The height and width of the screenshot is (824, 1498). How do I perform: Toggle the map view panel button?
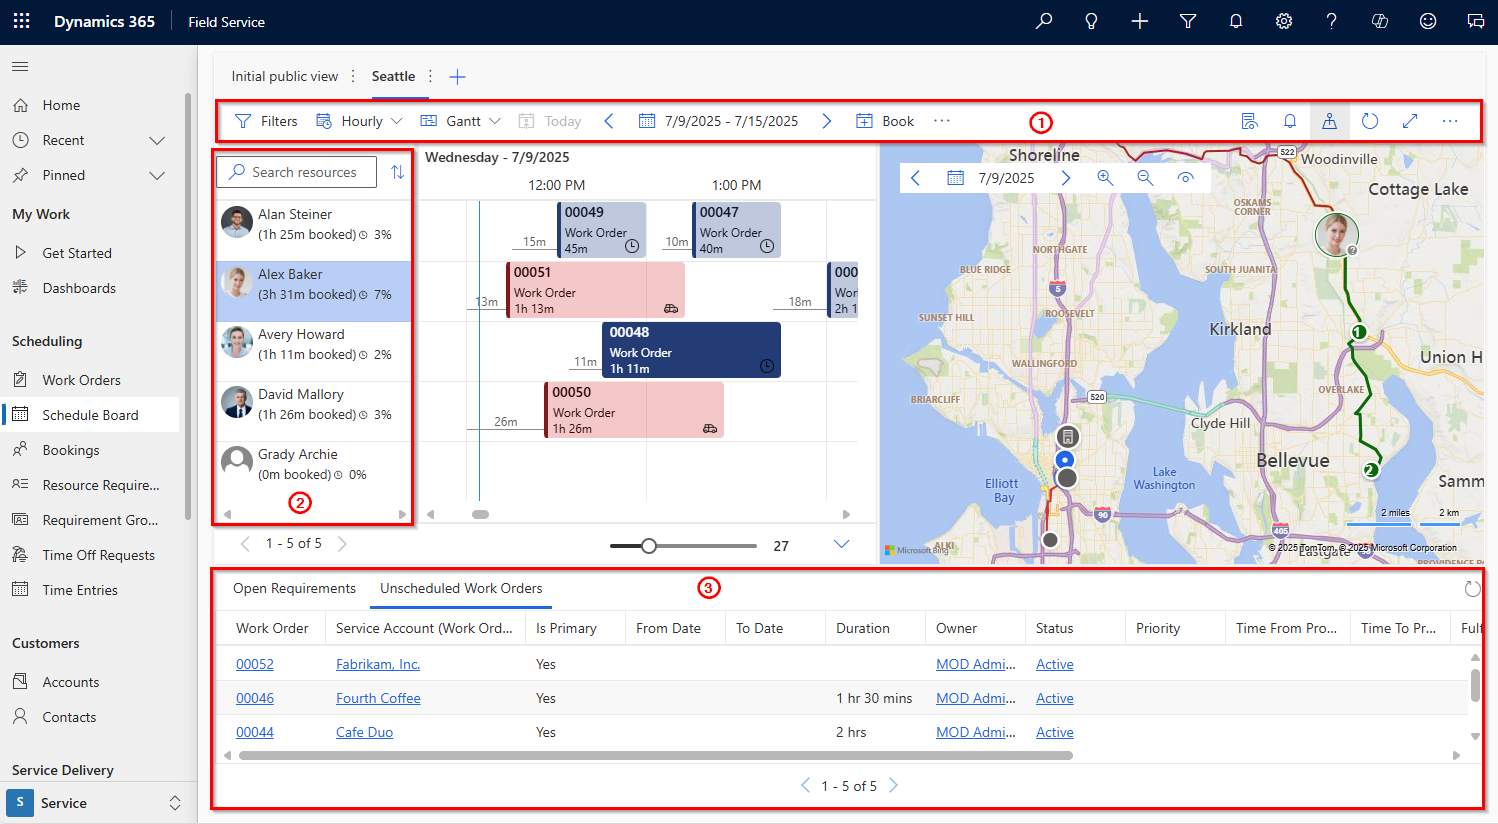tap(1329, 121)
